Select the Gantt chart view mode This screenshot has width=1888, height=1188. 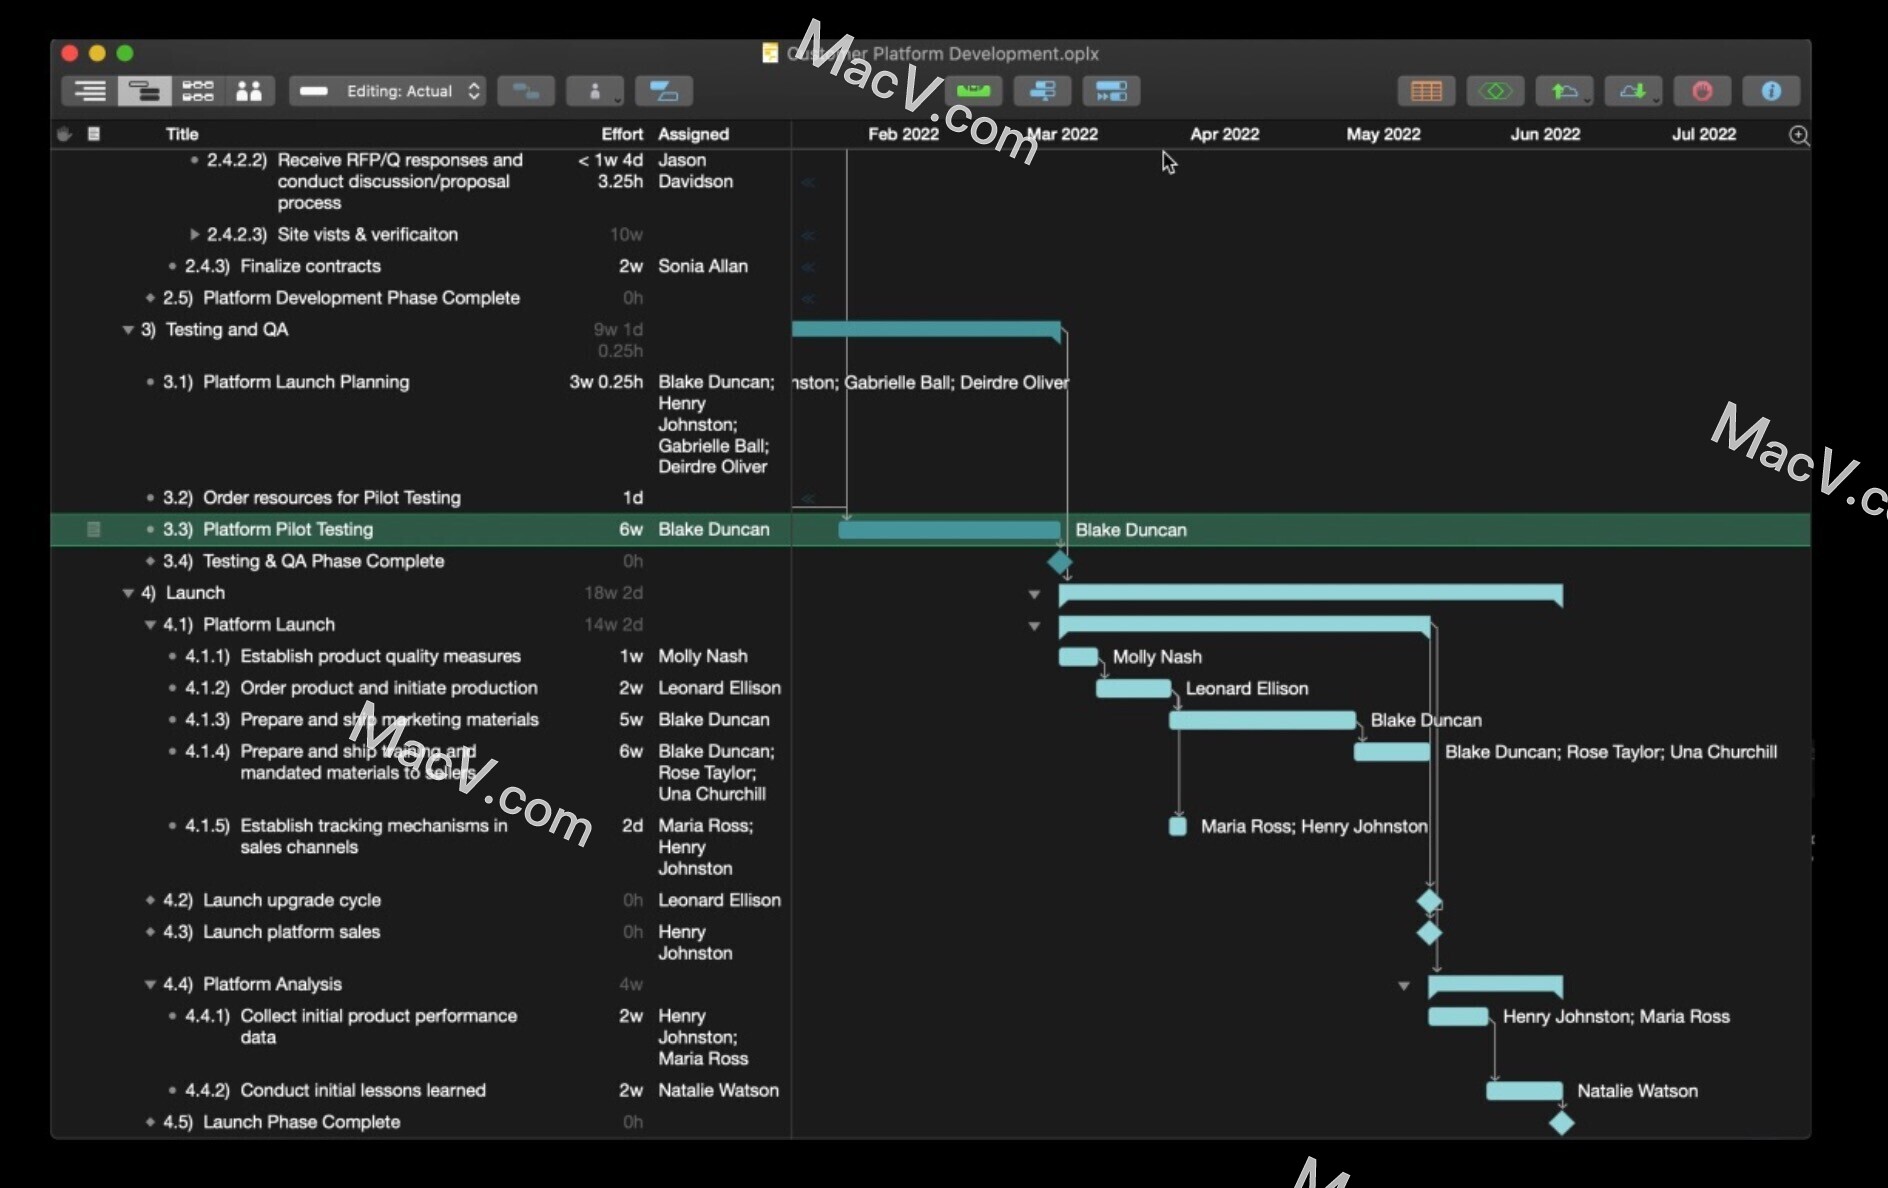pos(144,91)
